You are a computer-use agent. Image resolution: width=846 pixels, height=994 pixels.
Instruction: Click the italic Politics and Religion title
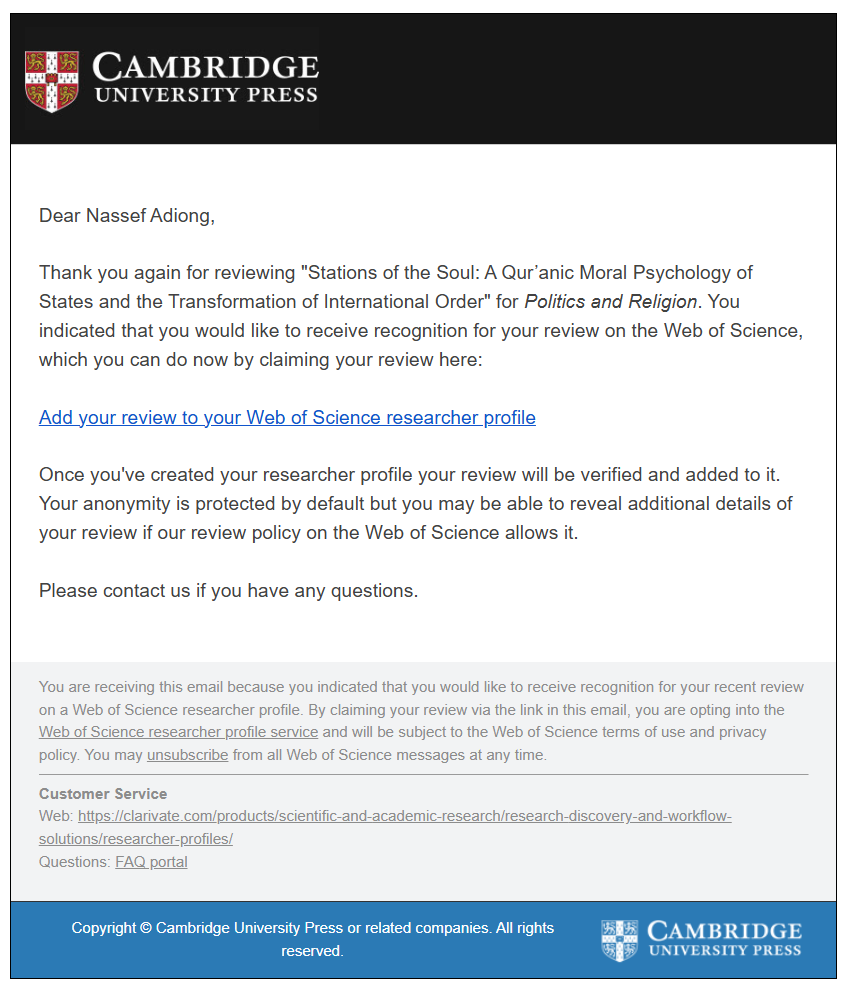coord(610,301)
